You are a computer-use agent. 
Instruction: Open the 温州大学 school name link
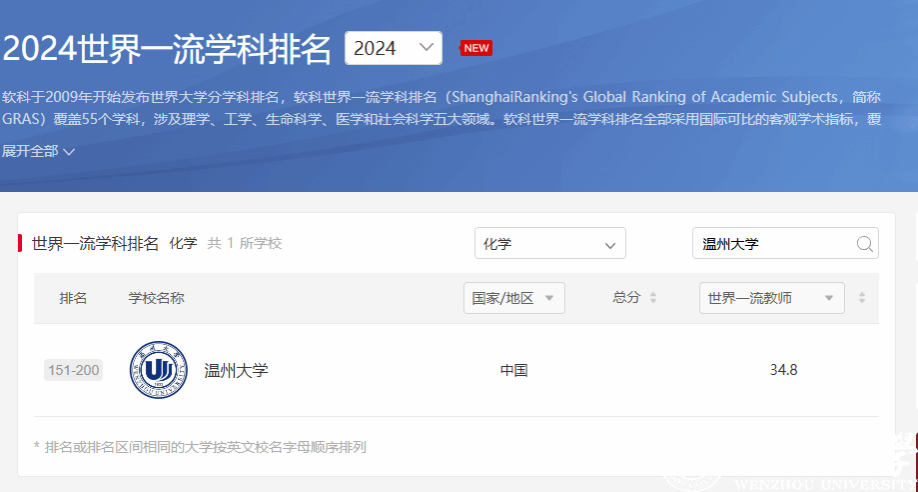(x=236, y=371)
